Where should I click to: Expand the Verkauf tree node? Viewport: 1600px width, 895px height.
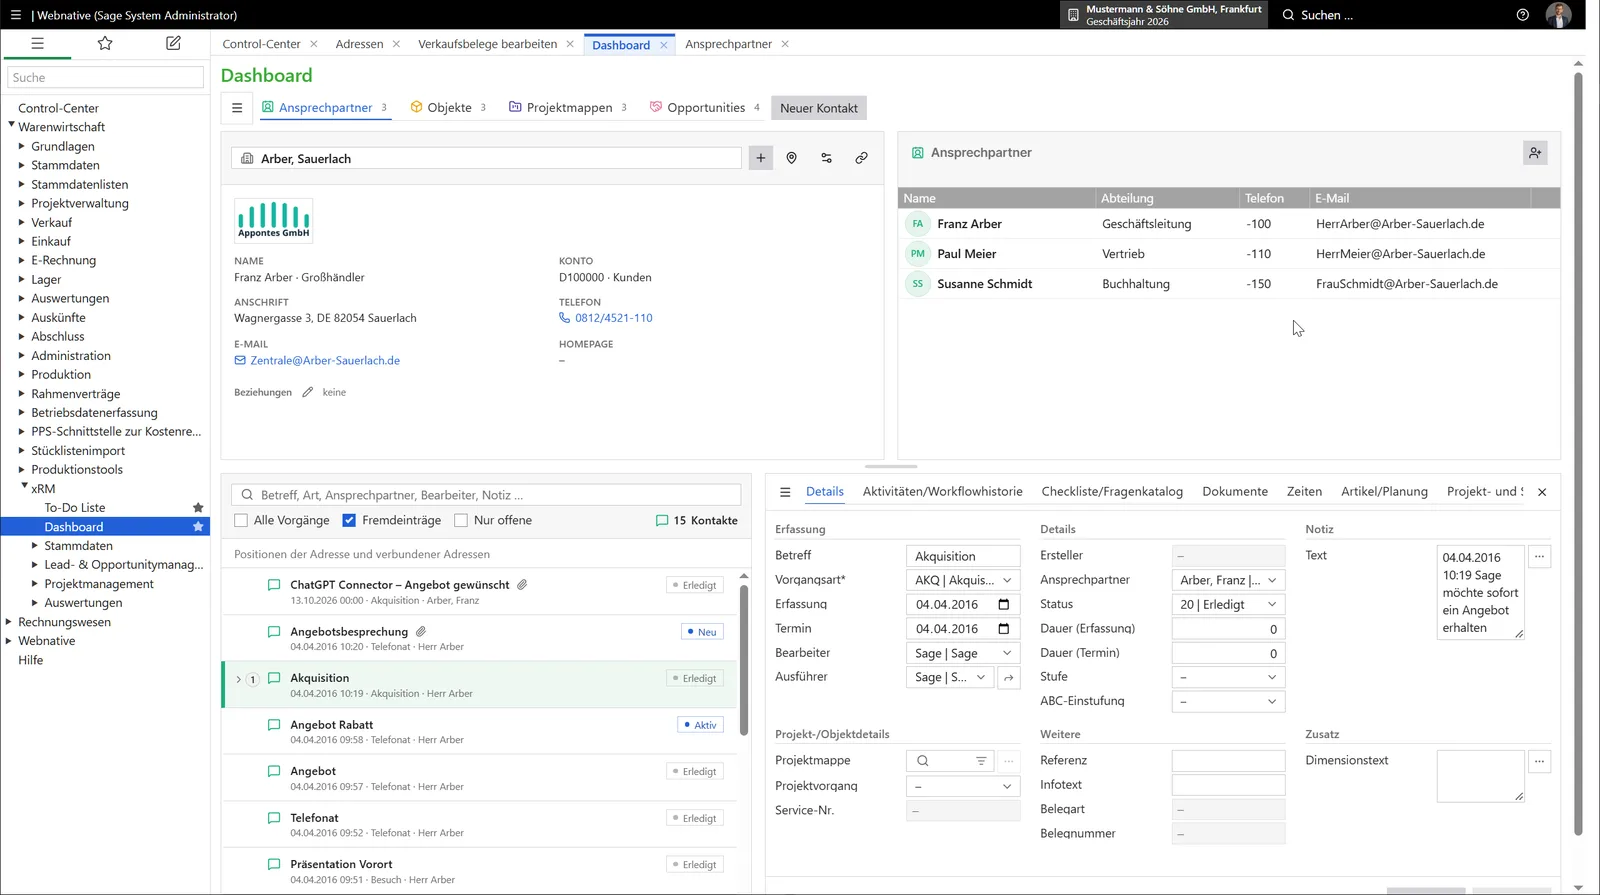point(21,222)
